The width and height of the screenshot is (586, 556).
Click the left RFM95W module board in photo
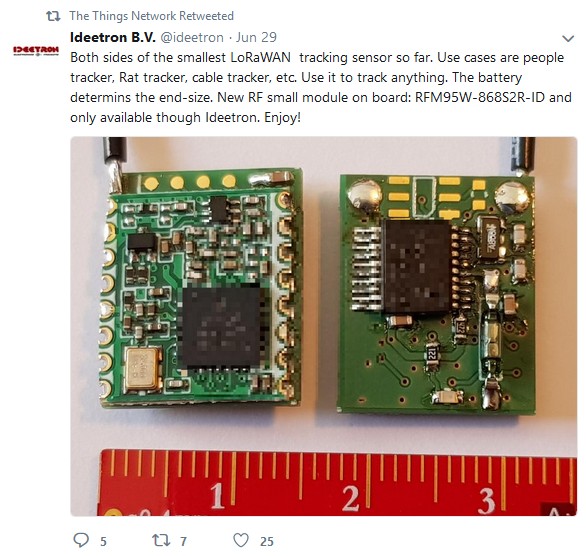coord(202,288)
